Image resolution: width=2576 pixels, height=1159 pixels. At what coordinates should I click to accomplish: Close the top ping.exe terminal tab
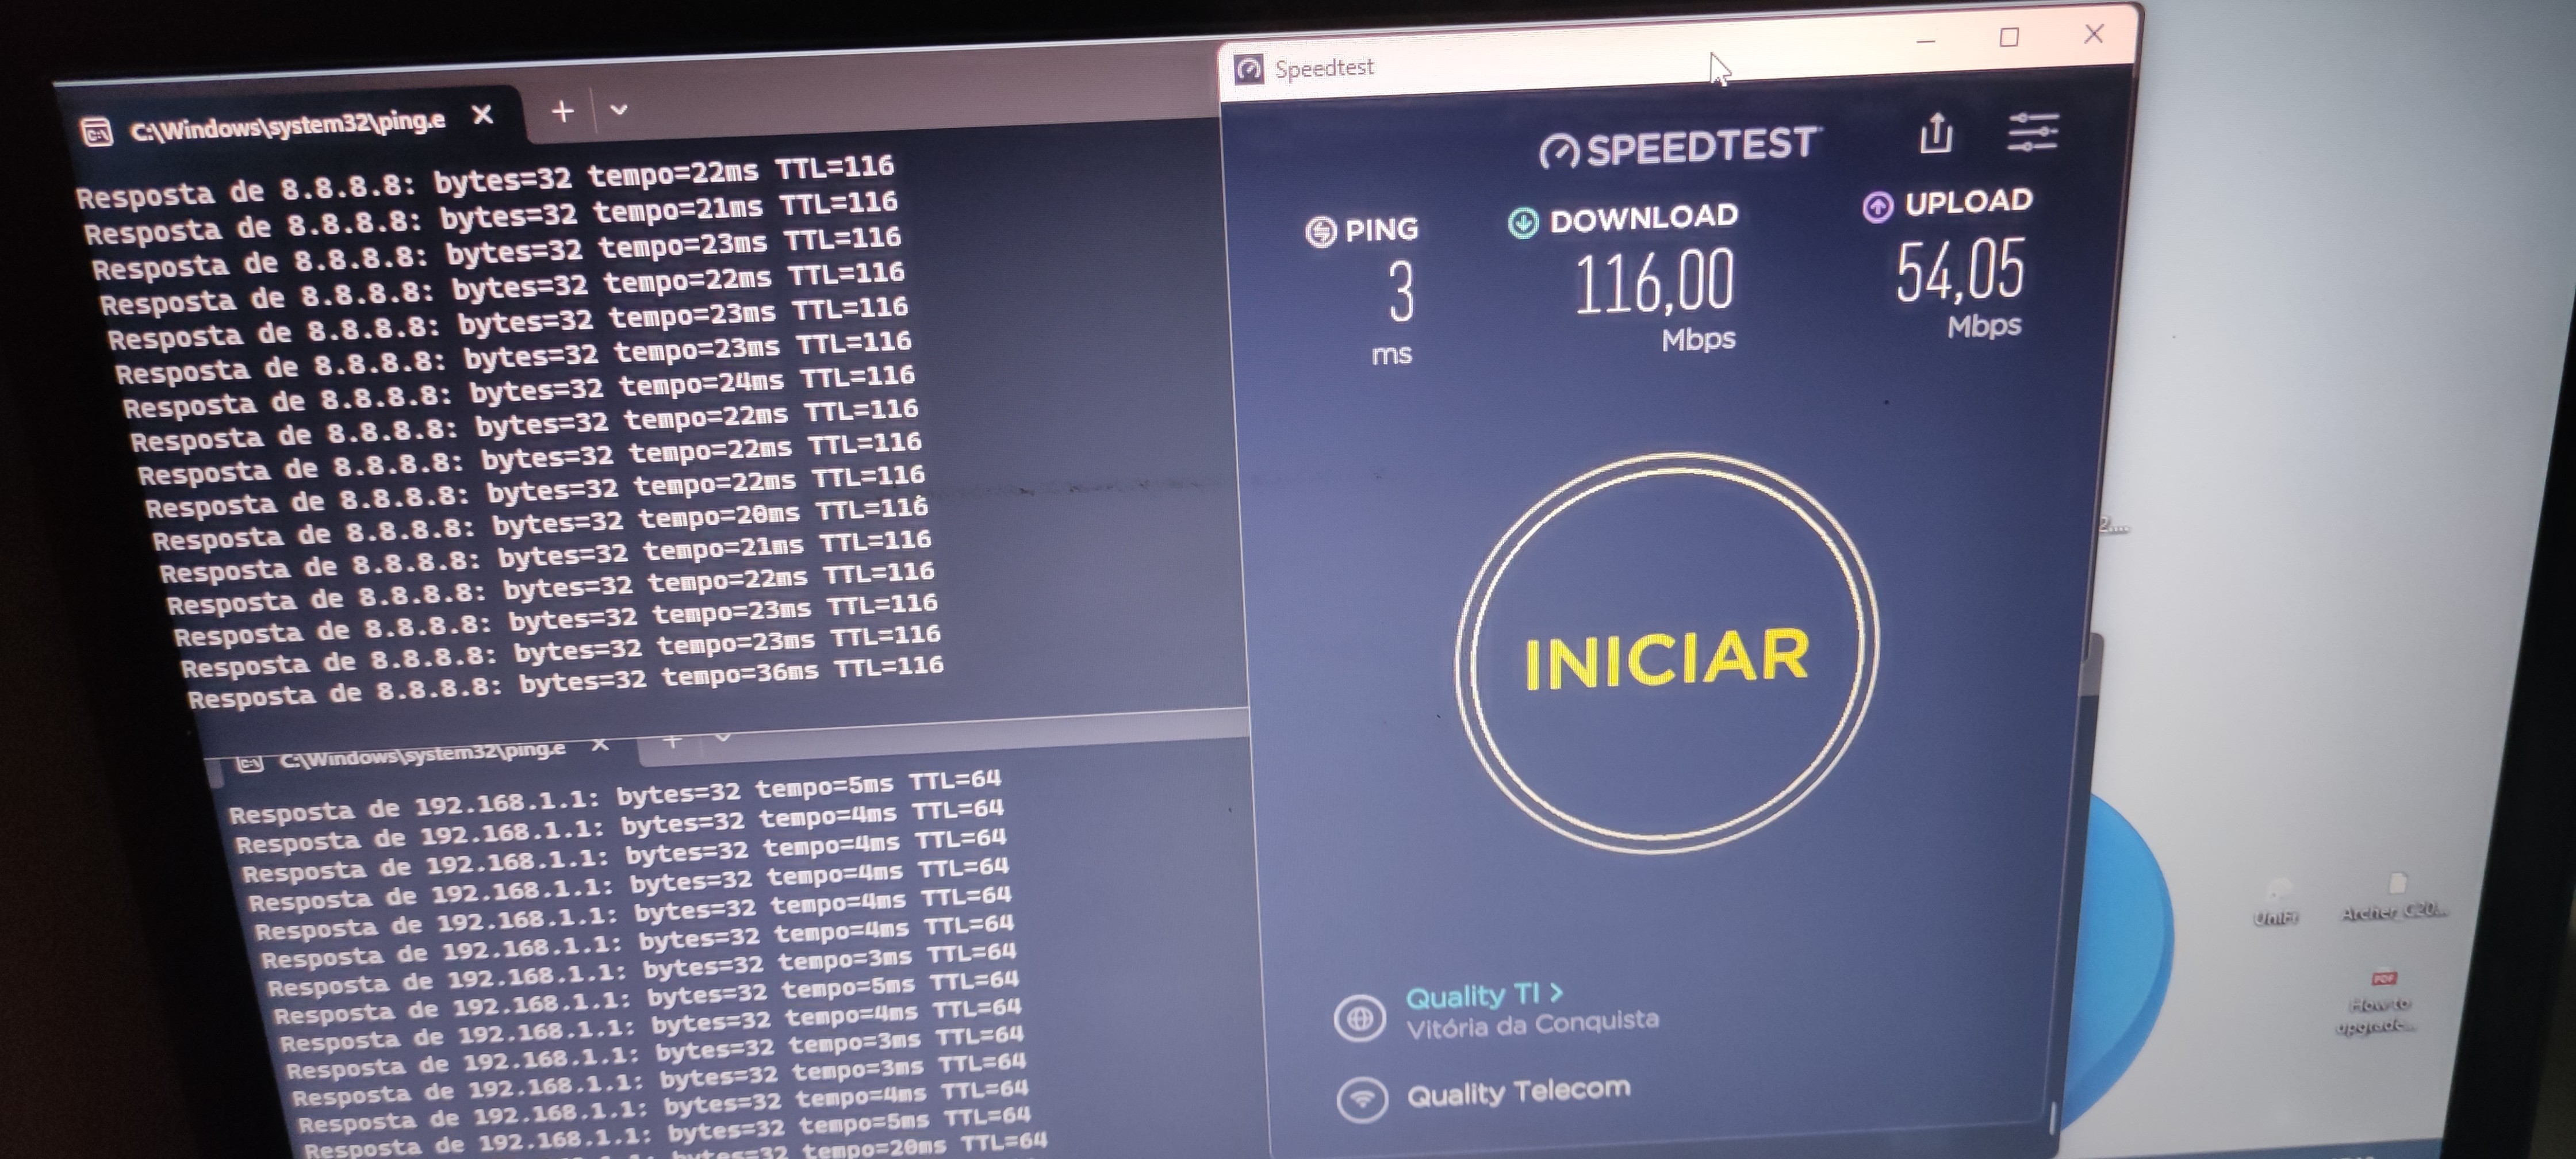click(482, 115)
